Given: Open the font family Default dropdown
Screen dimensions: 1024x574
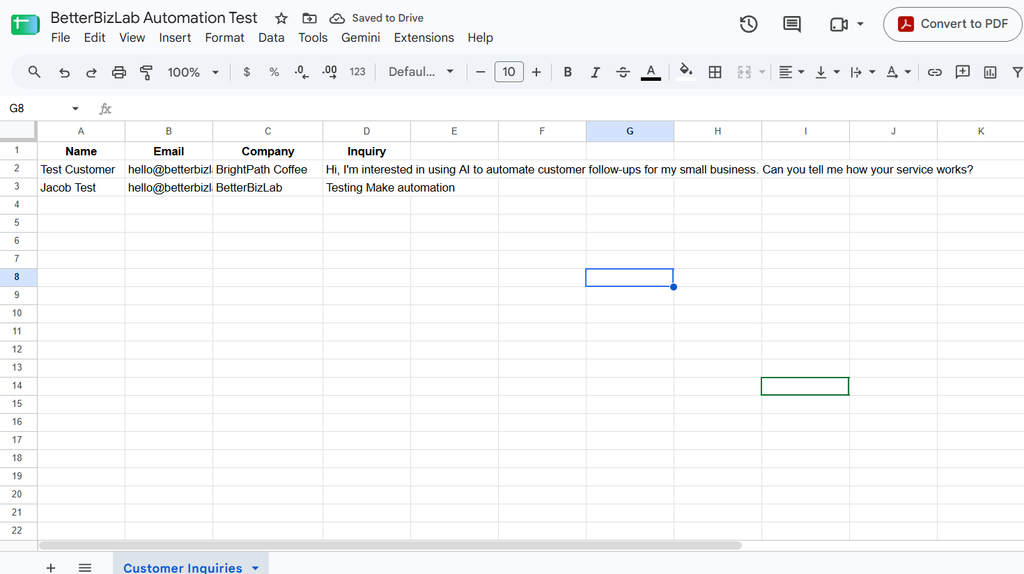Looking at the screenshot, I should [421, 72].
